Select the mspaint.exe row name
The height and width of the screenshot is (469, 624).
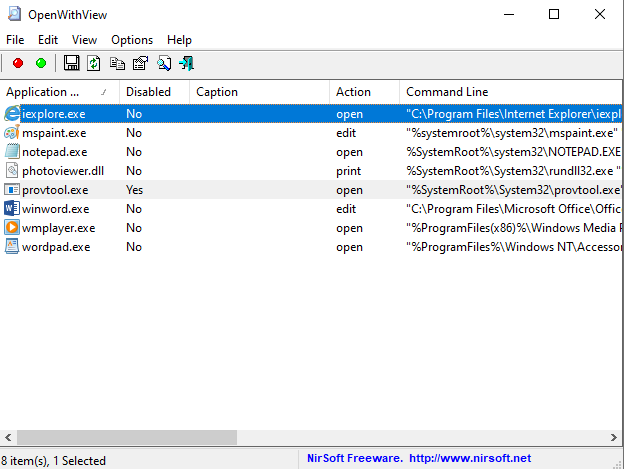coord(54,133)
